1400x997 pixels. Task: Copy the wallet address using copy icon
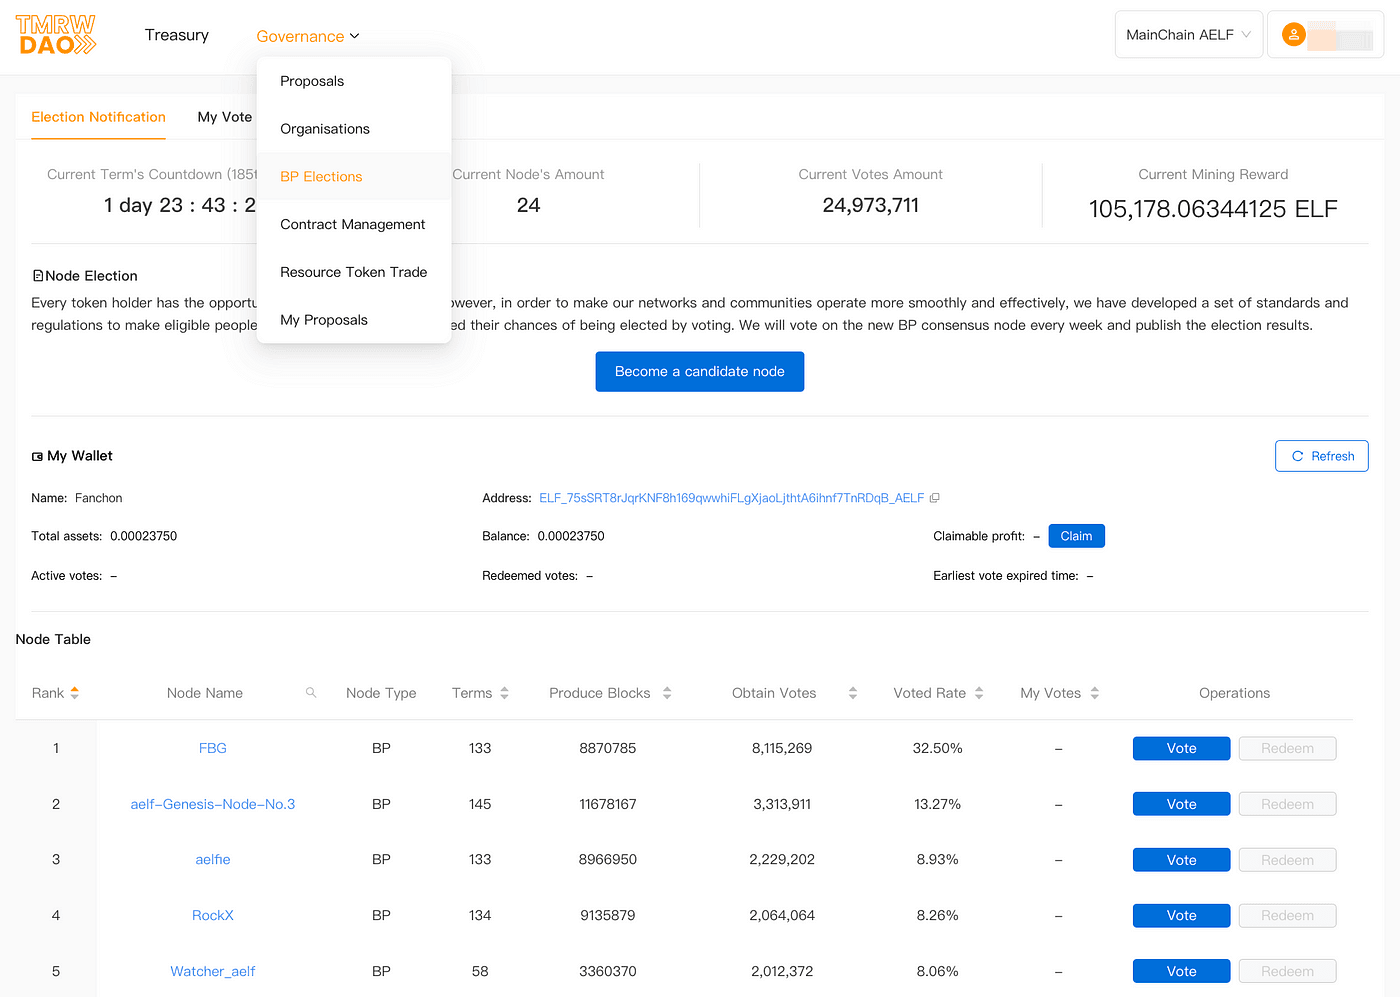(x=935, y=498)
